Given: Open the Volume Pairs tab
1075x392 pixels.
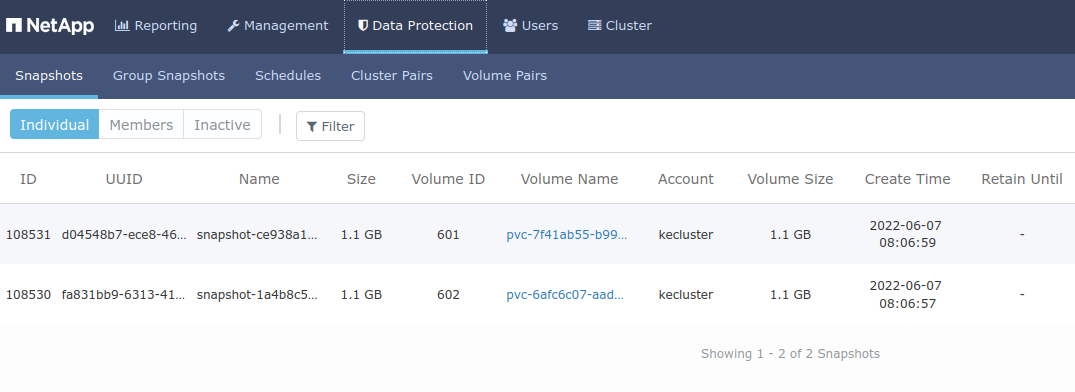Looking at the screenshot, I should click(x=505, y=75).
